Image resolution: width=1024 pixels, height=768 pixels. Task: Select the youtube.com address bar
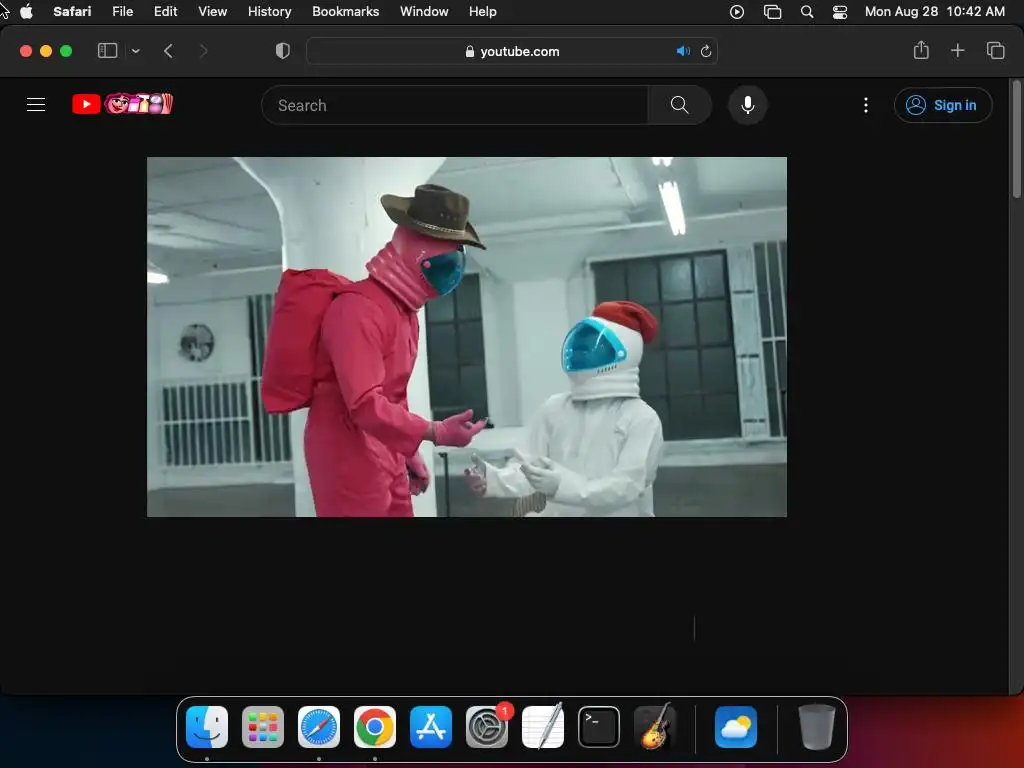point(512,51)
